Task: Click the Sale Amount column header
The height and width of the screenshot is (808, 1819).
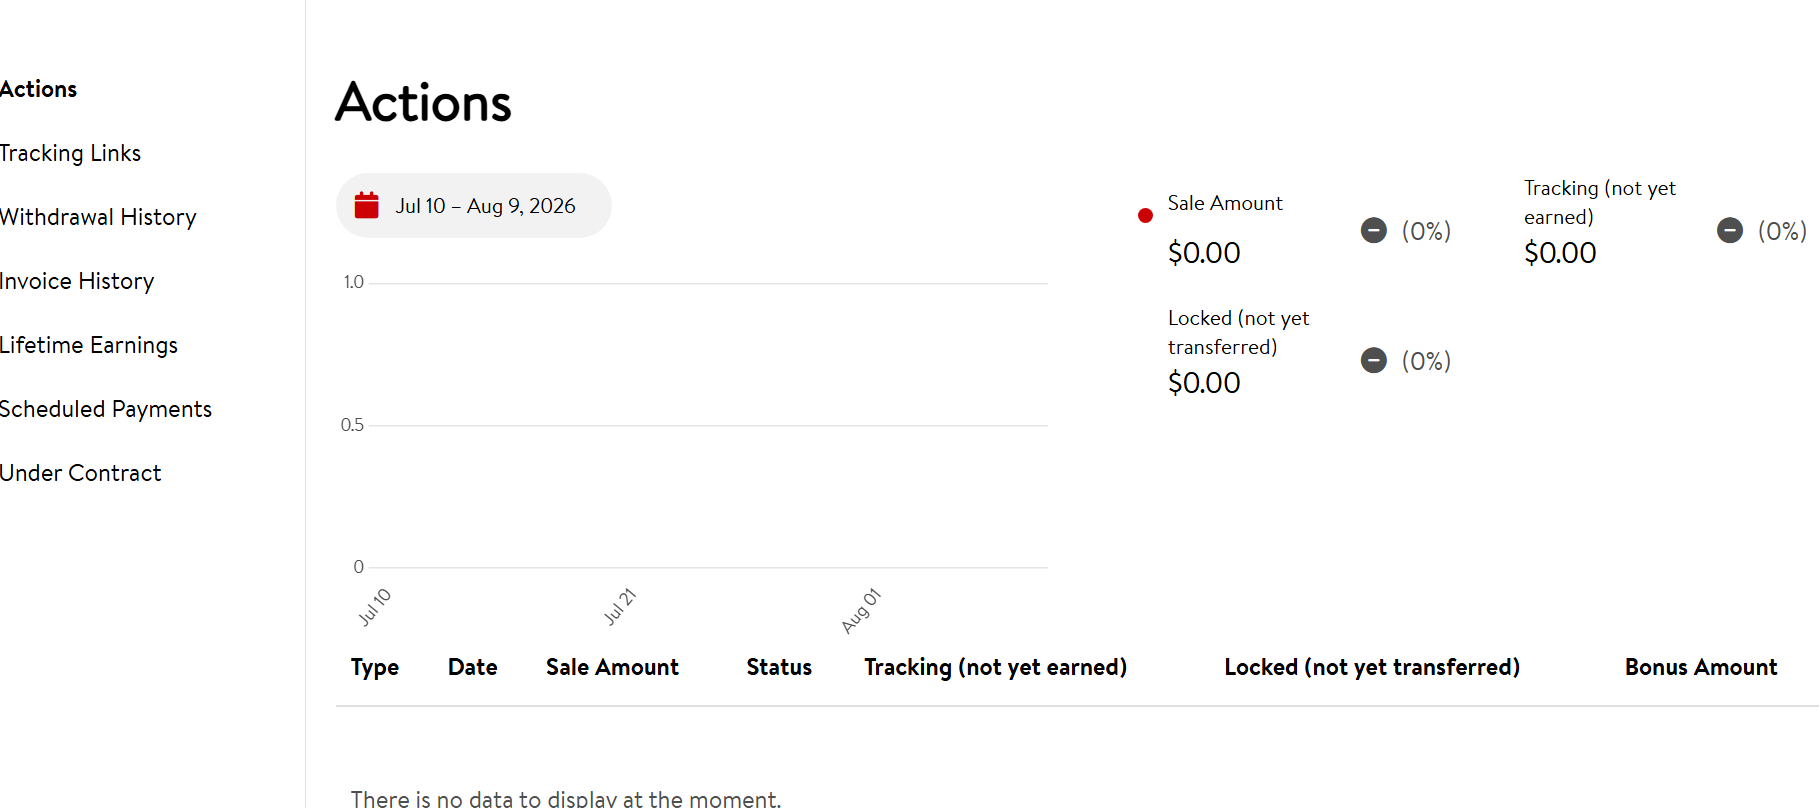Action: pyautogui.click(x=612, y=667)
